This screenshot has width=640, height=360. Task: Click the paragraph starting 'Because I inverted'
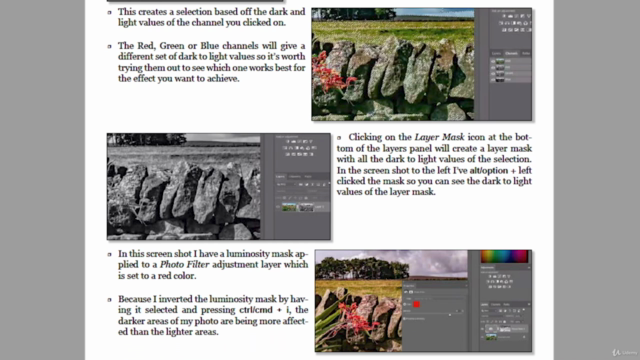click(x=213, y=315)
